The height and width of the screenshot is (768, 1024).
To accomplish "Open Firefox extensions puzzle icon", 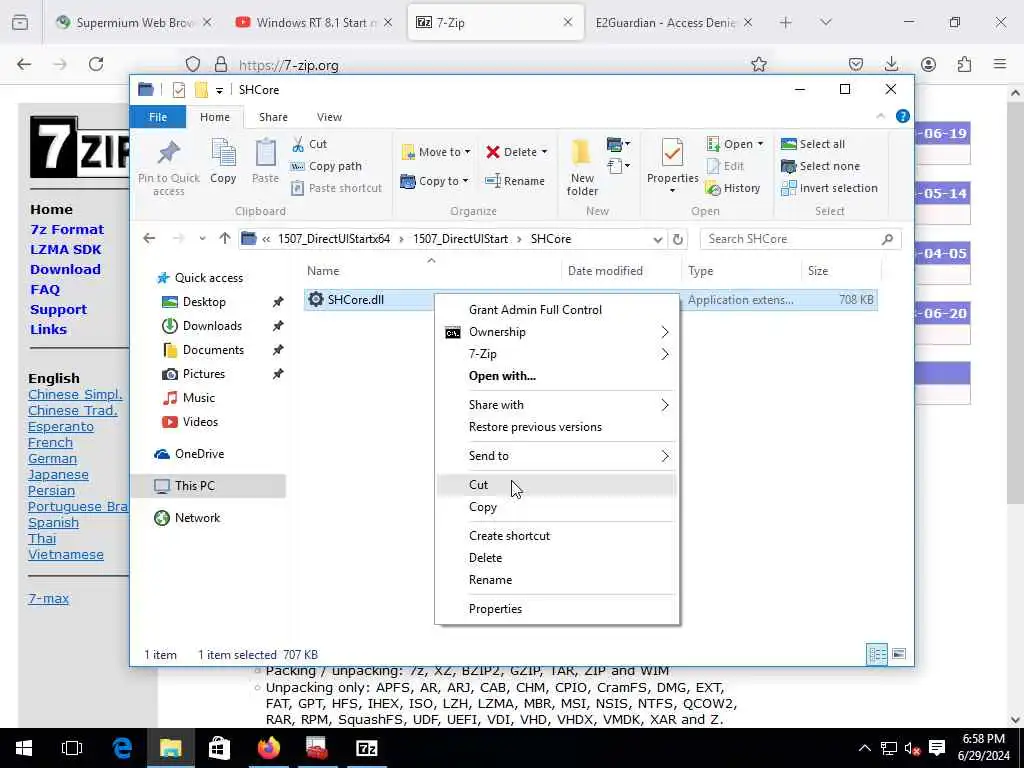I will coord(964,64).
